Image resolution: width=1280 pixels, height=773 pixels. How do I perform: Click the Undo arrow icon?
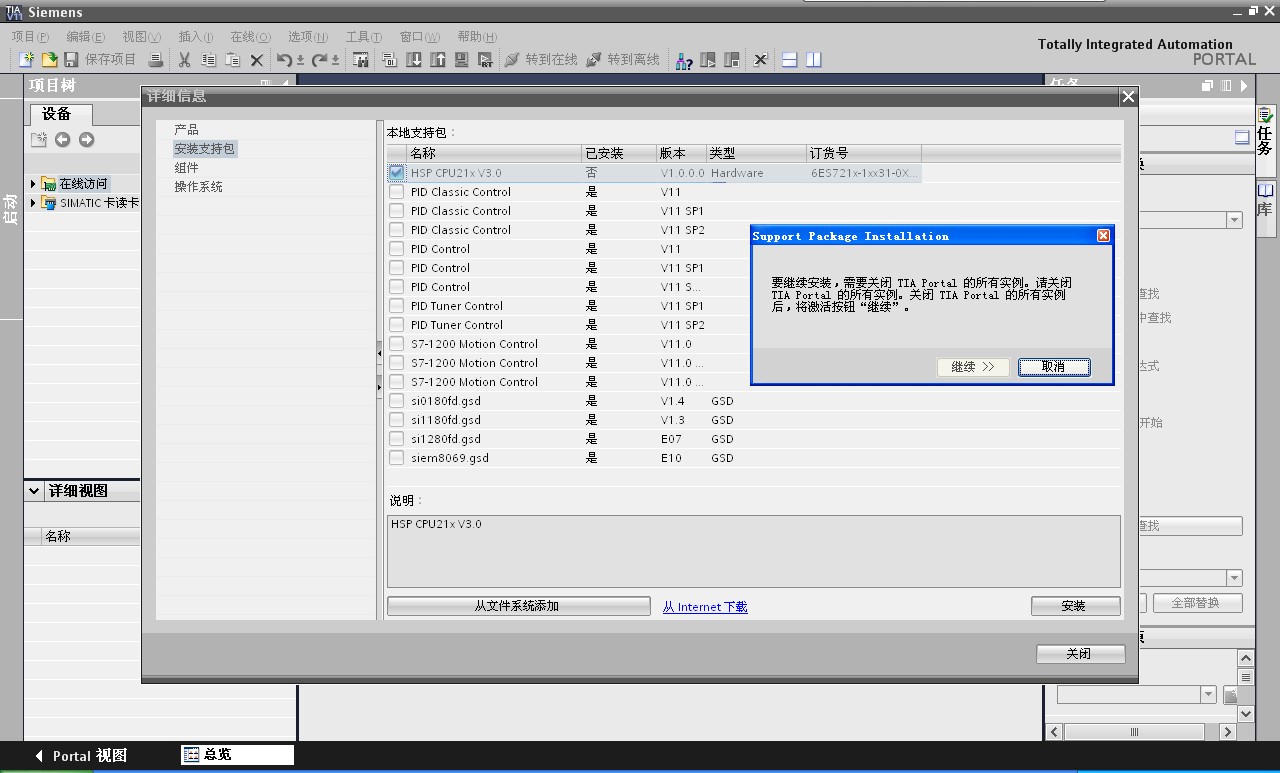point(285,60)
